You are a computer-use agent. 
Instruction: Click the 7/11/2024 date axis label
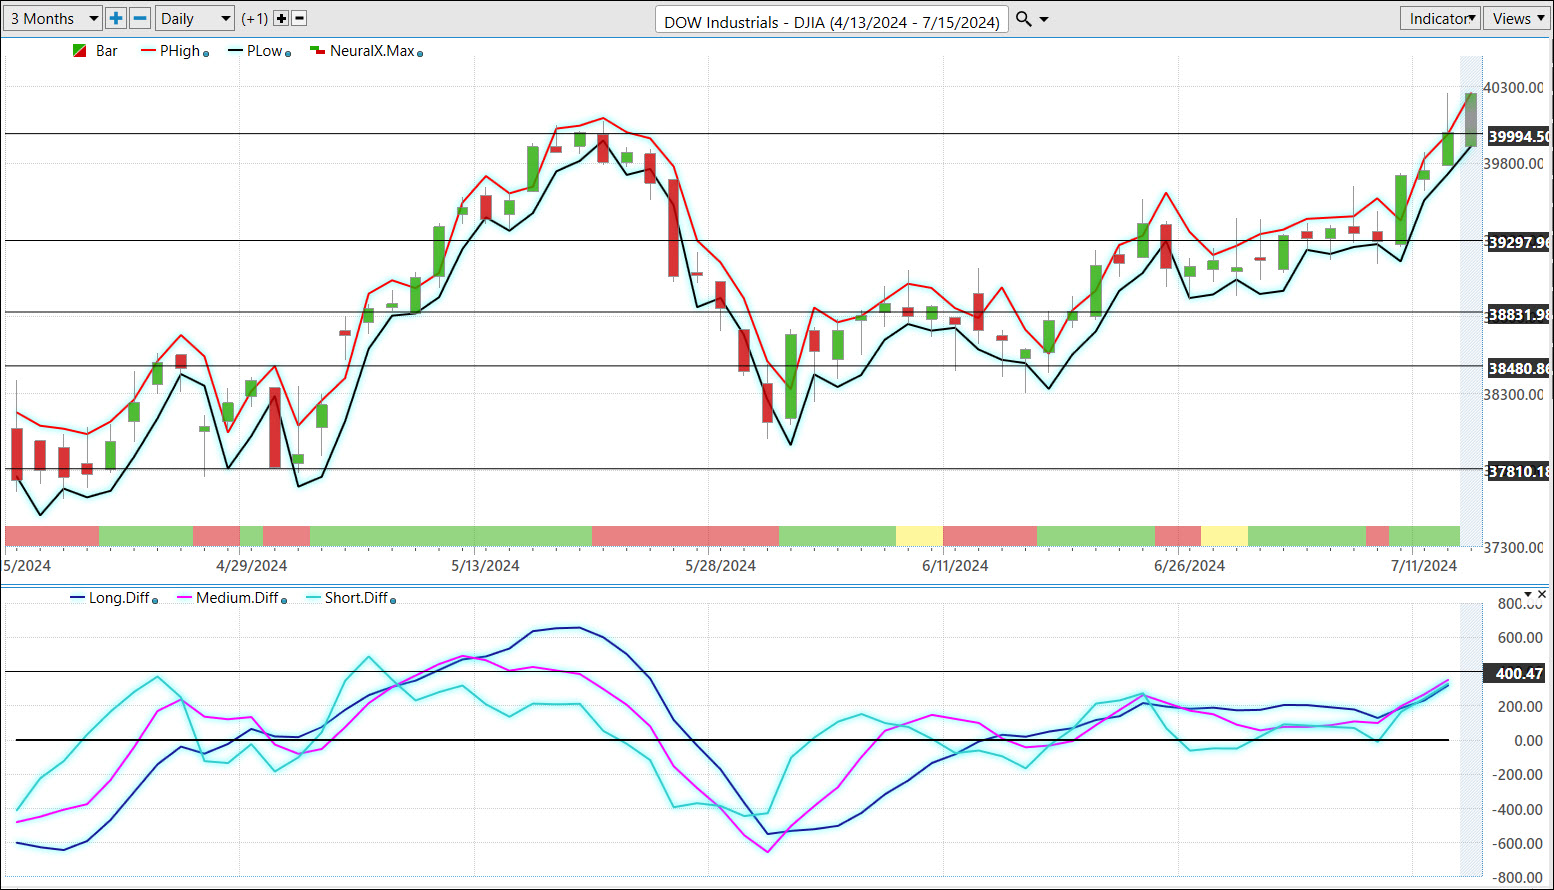pos(1424,566)
